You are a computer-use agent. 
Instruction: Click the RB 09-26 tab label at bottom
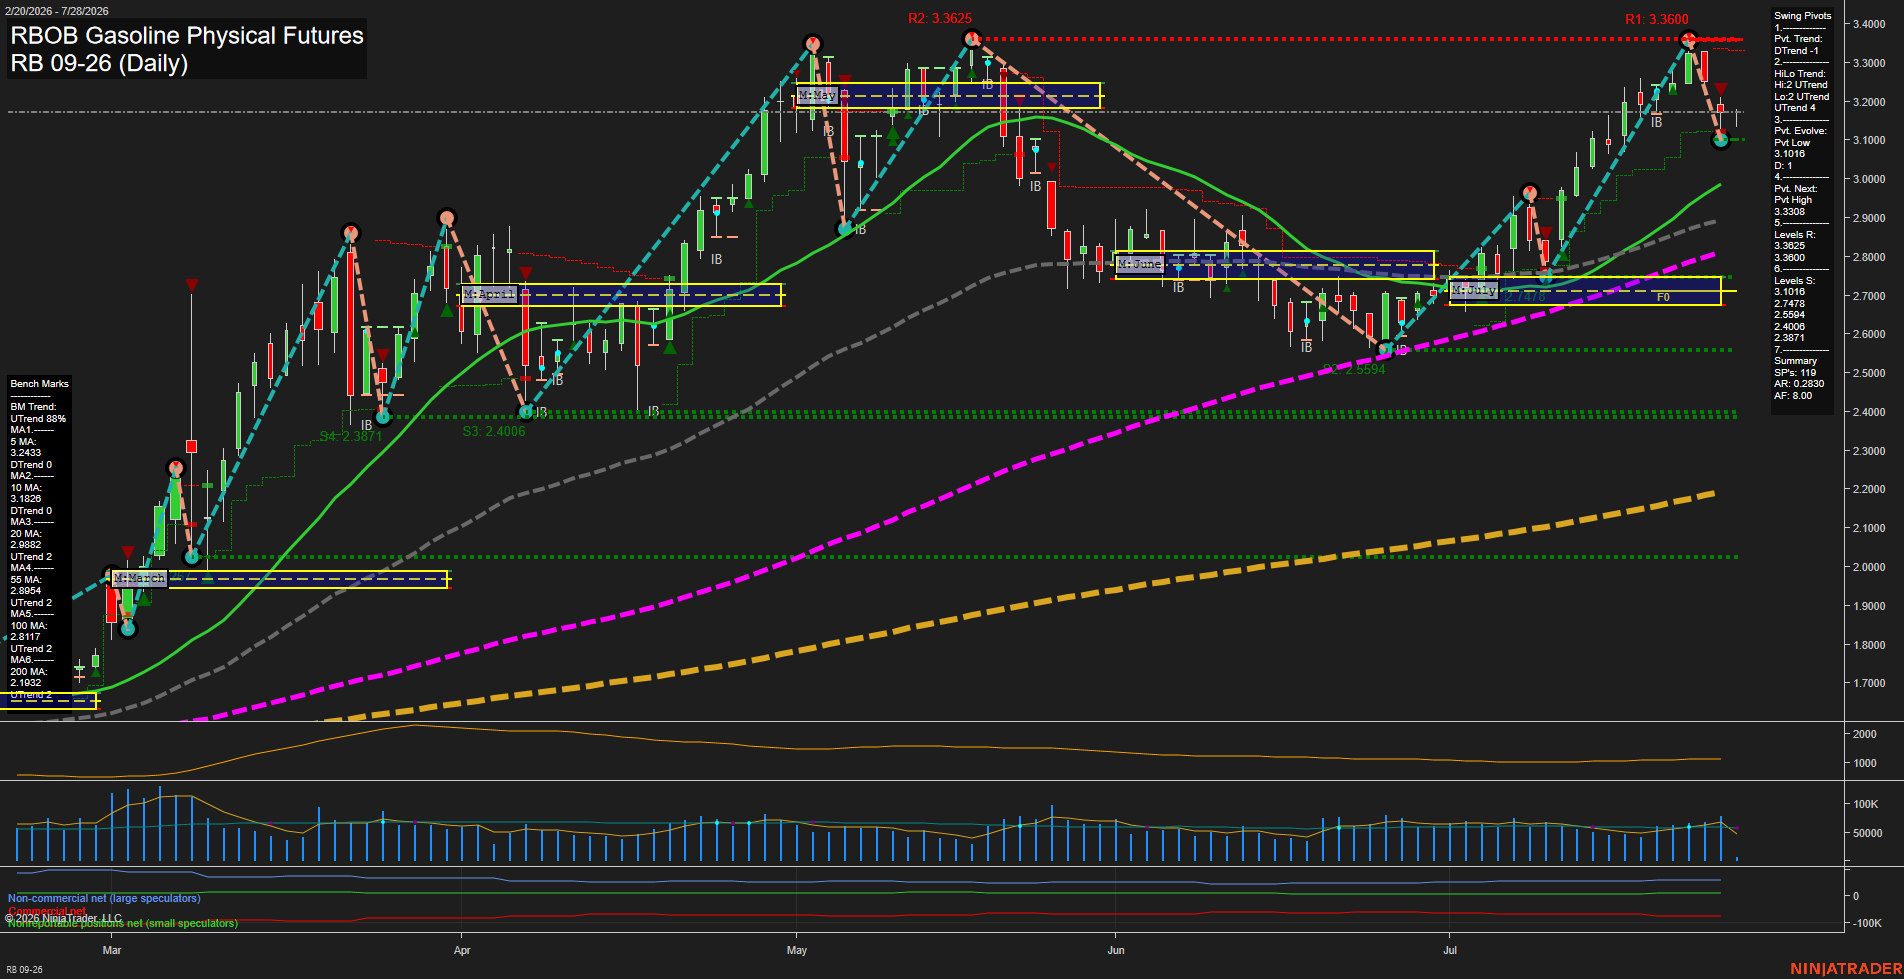click(x=24, y=970)
